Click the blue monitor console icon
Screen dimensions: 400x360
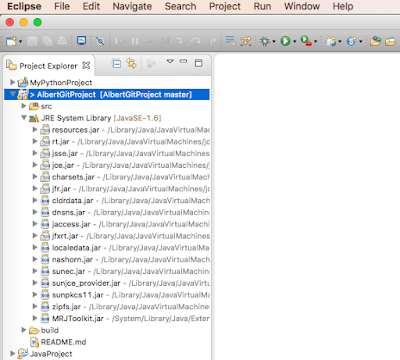click(x=81, y=41)
